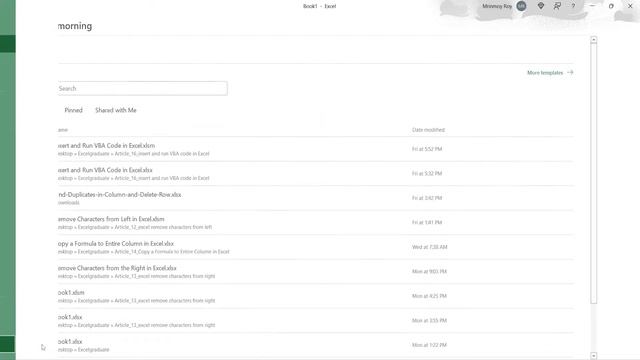640x360 pixels.
Task: Switch to the Shared with Me tab
Action: [x=116, y=110]
